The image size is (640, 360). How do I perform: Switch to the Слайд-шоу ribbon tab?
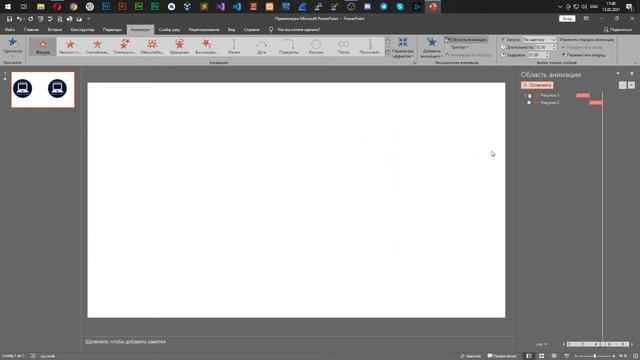[169, 29]
